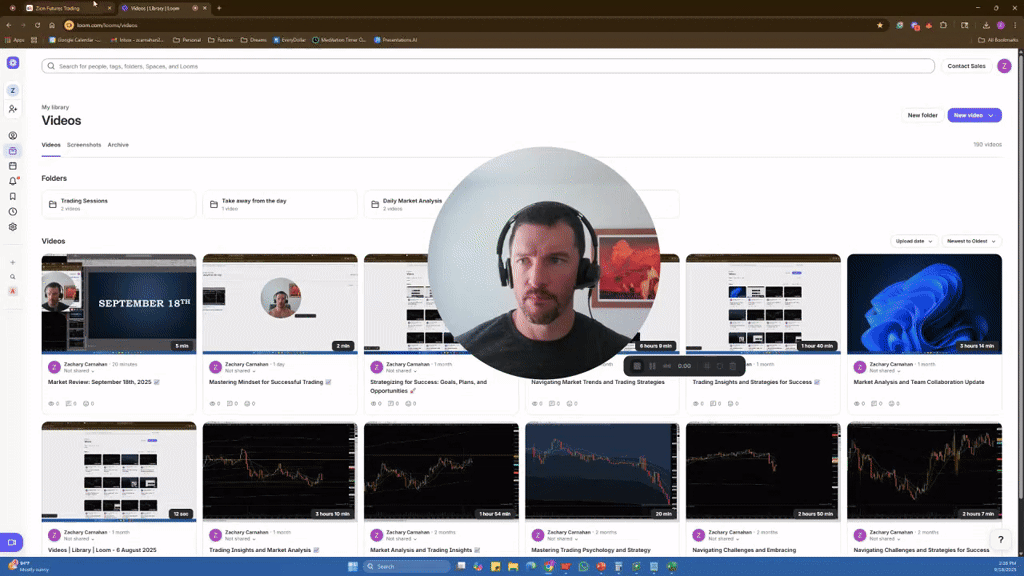Image resolution: width=1024 pixels, height=576 pixels.
Task: Pause the recording from the control bar
Action: click(x=652, y=366)
